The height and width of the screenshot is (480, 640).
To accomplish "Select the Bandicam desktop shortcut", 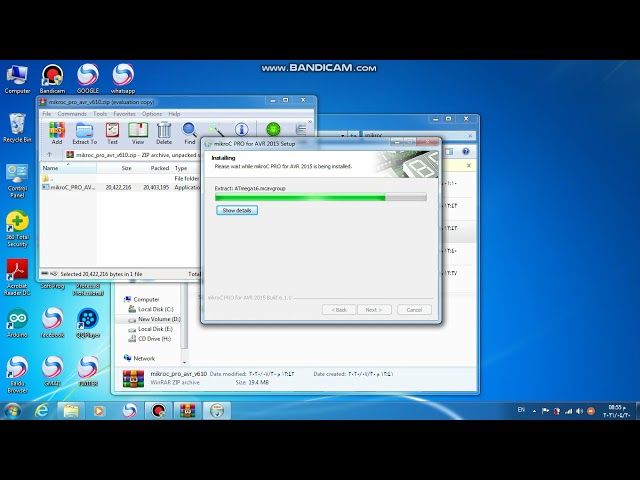I will [x=52, y=79].
